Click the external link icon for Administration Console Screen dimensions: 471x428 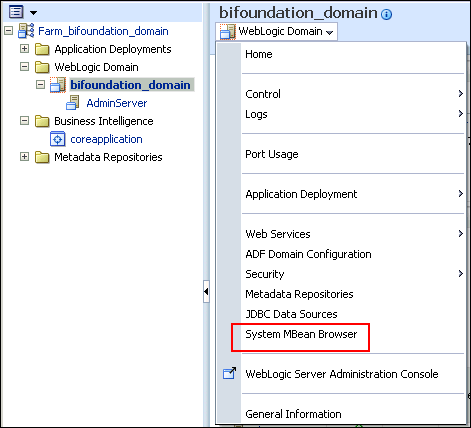(229, 373)
